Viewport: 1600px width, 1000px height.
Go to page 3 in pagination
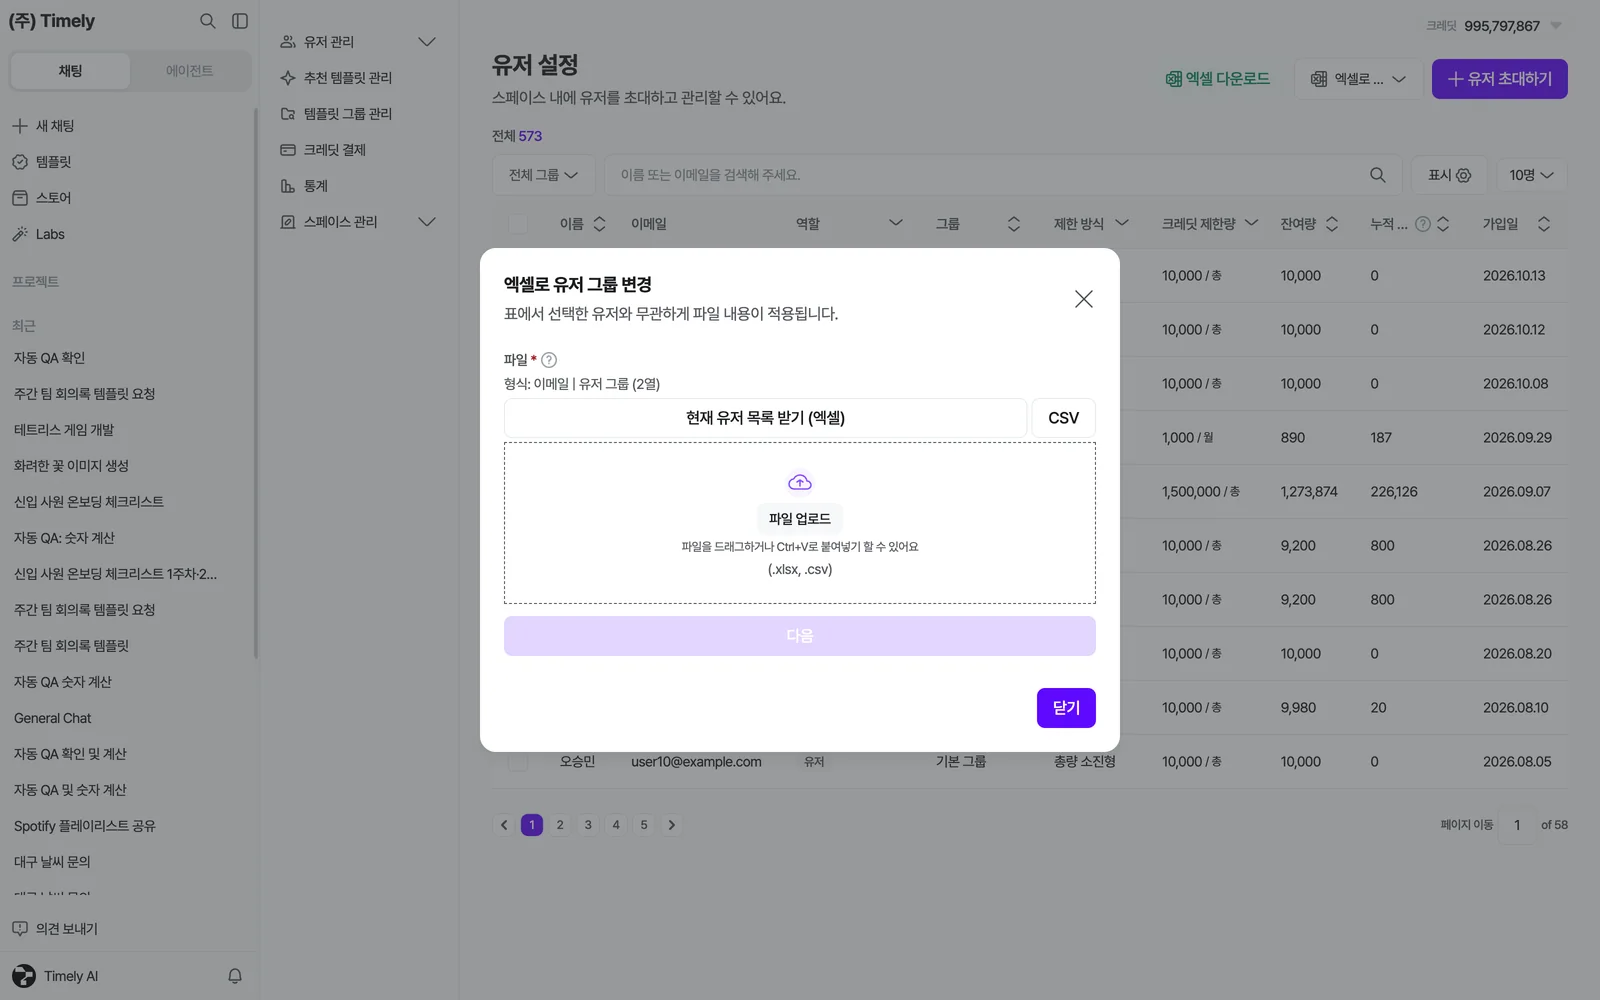click(588, 825)
